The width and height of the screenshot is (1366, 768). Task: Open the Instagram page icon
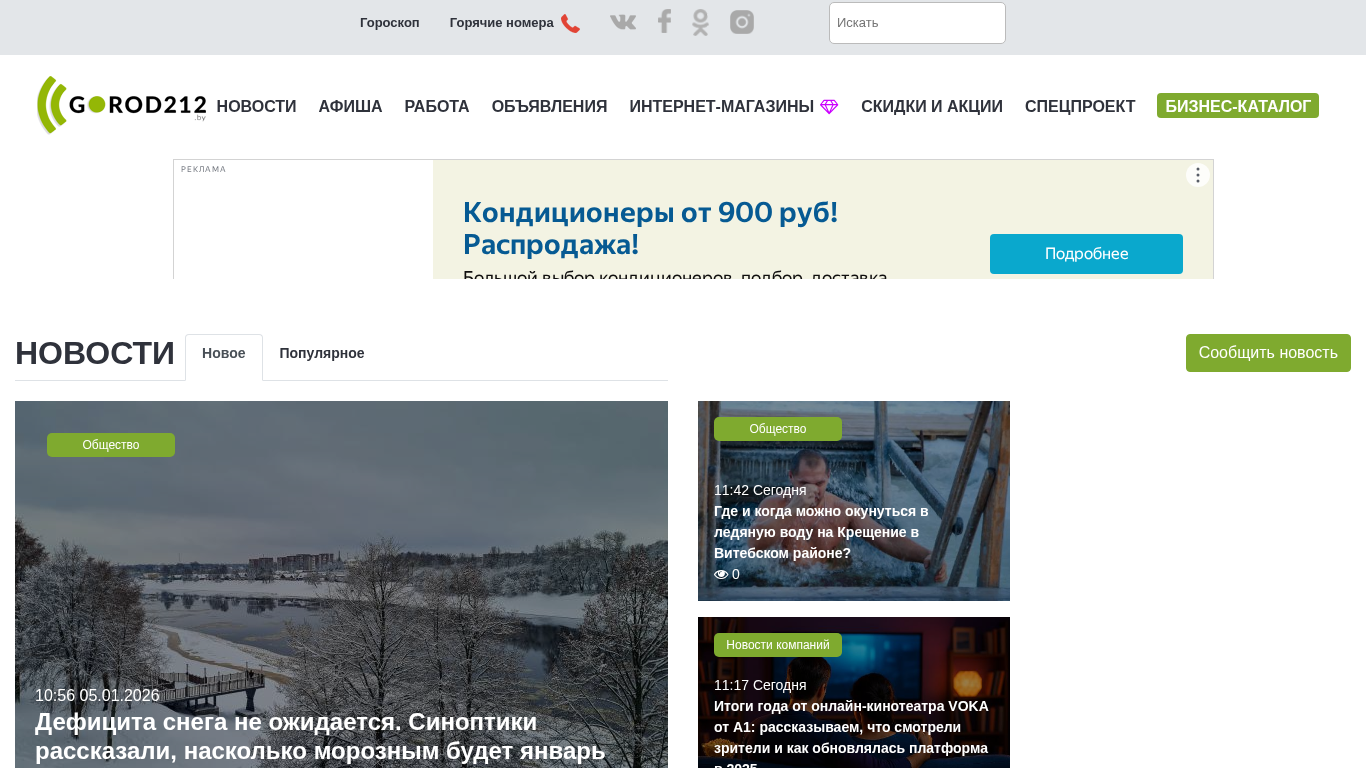pos(742,22)
